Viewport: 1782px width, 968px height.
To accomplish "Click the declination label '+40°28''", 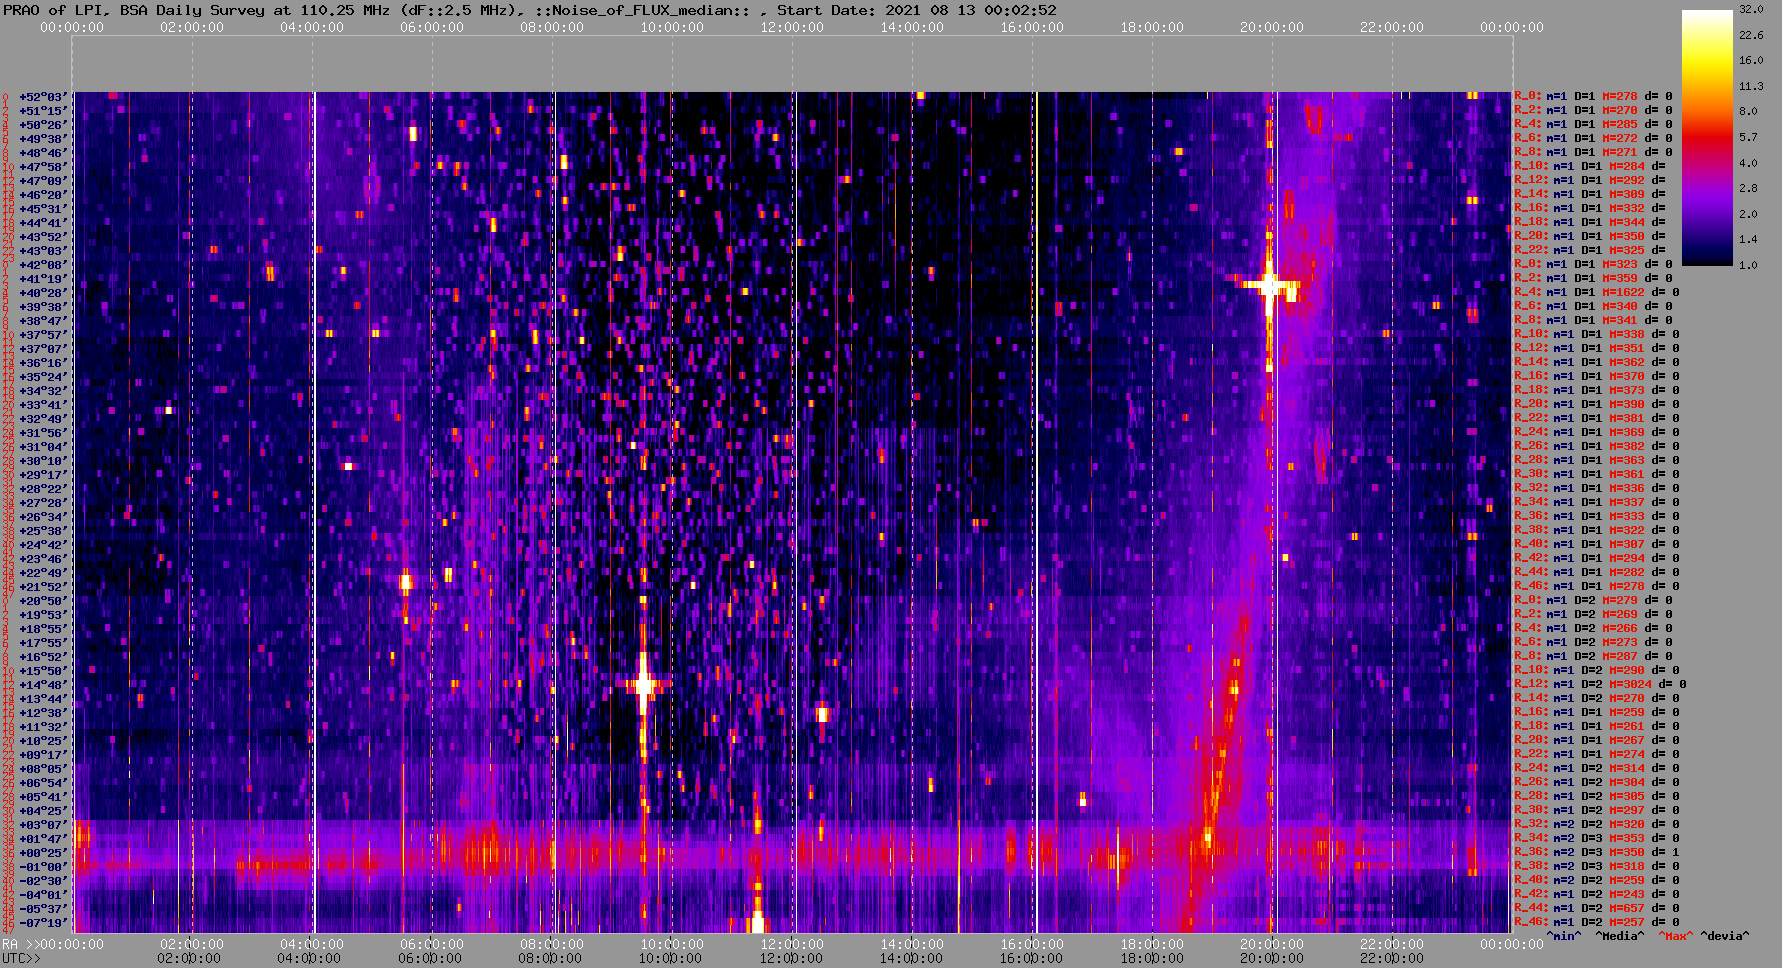I will pos(42,293).
